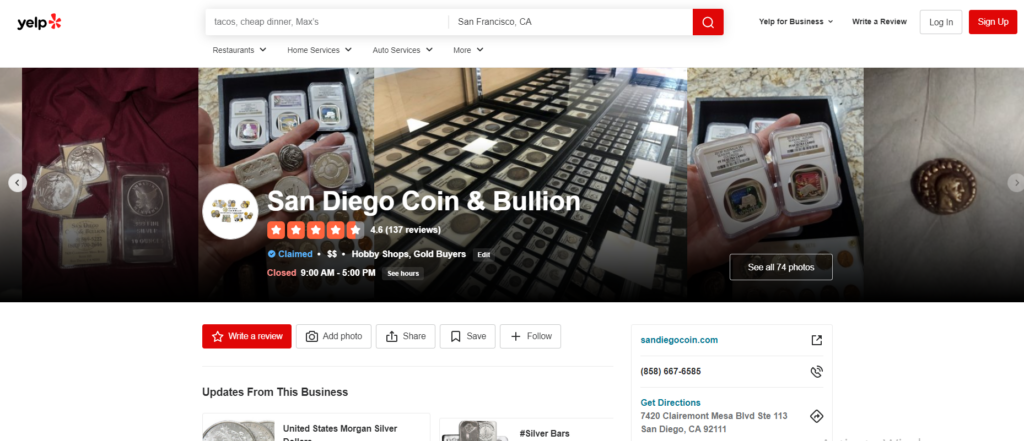Click See all 74 photos button

(781, 267)
